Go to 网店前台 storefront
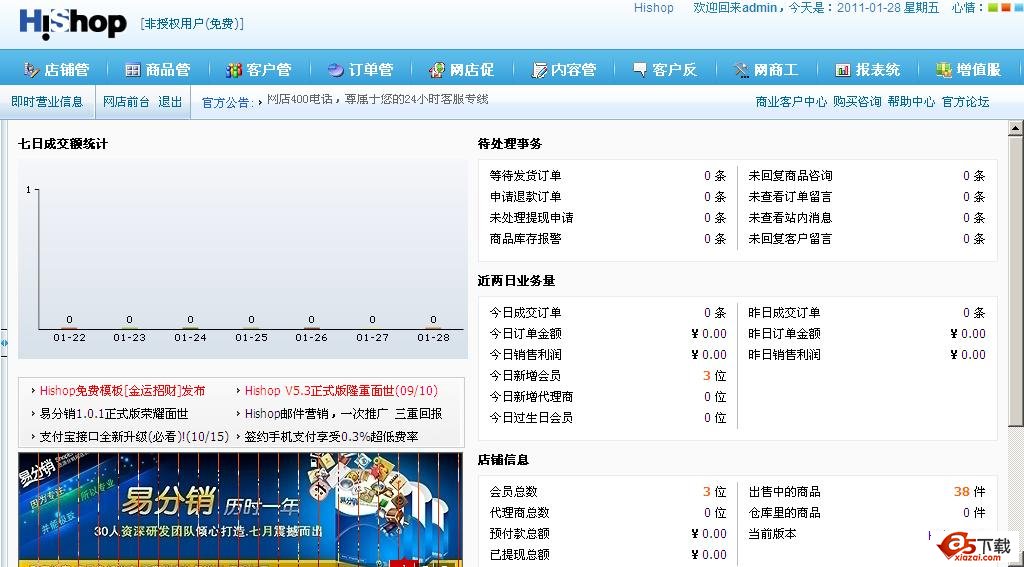This screenshot has width=1024, height=567. point(126,102)
